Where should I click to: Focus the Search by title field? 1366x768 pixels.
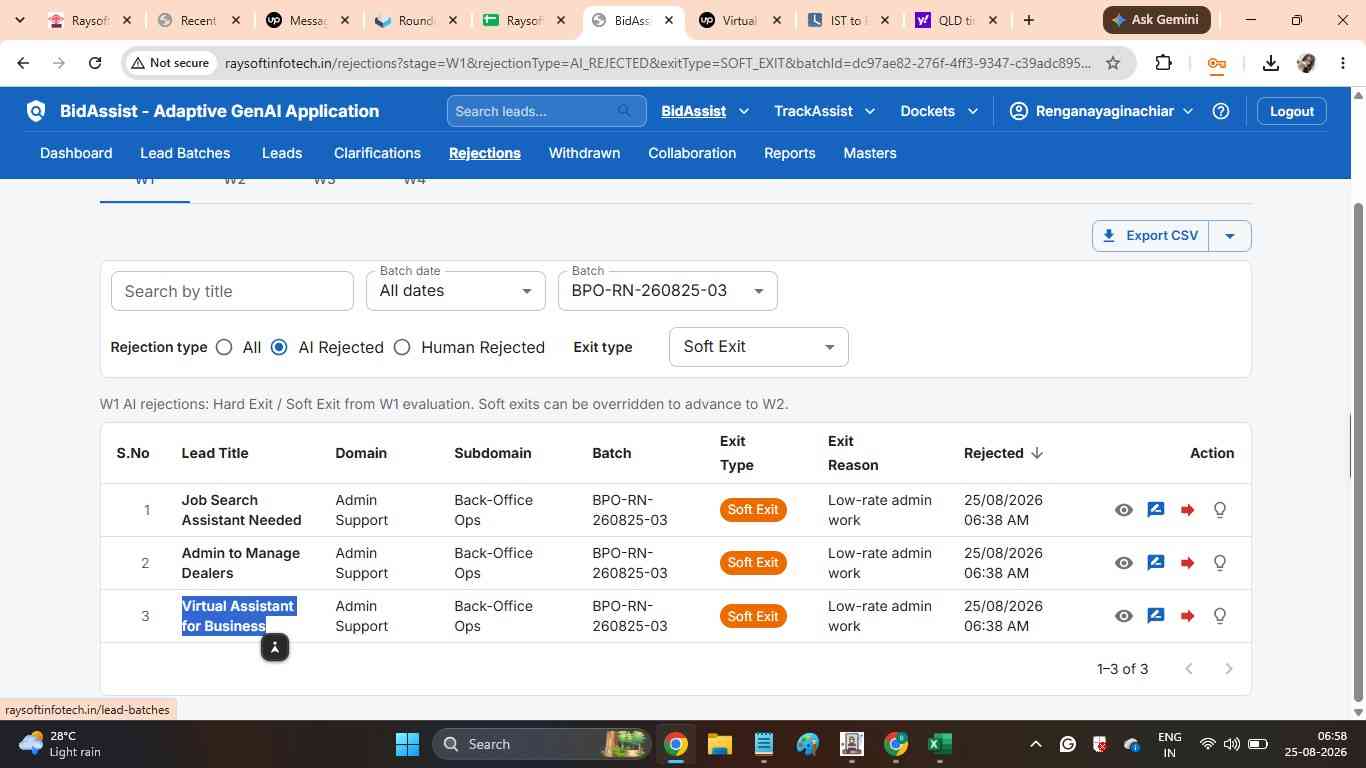click(232, 291)
